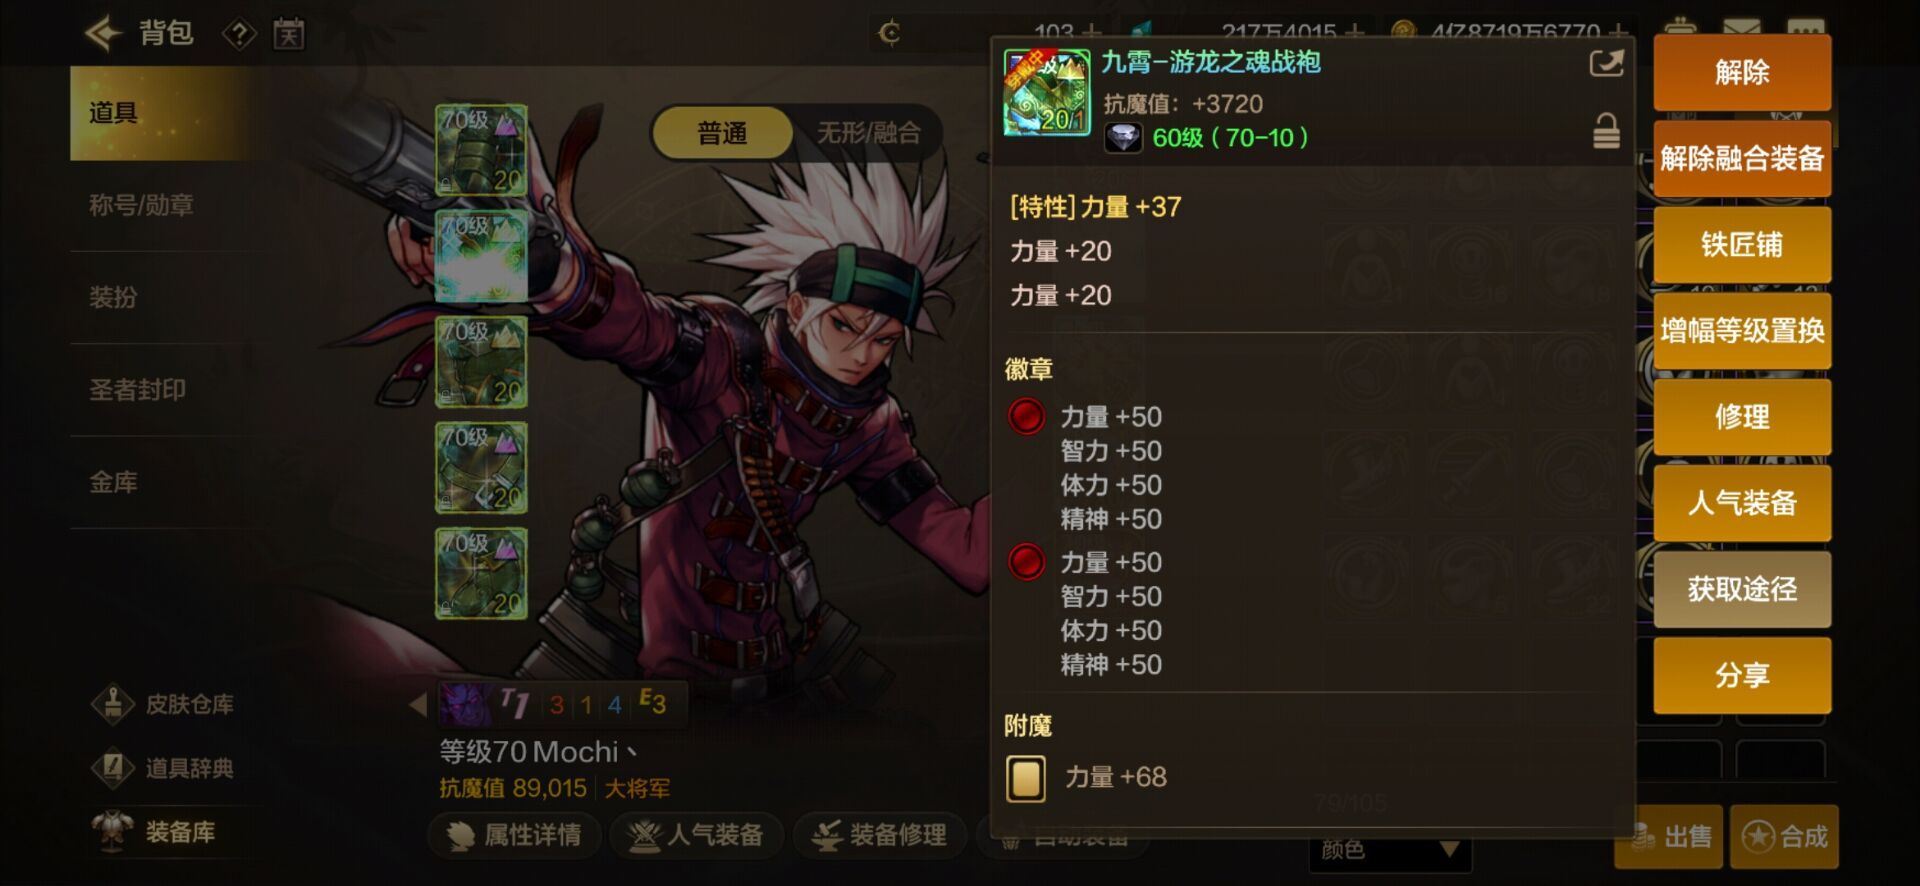
Task: Expand buff bar with left triangle arrow
Action: pos(418,704)
